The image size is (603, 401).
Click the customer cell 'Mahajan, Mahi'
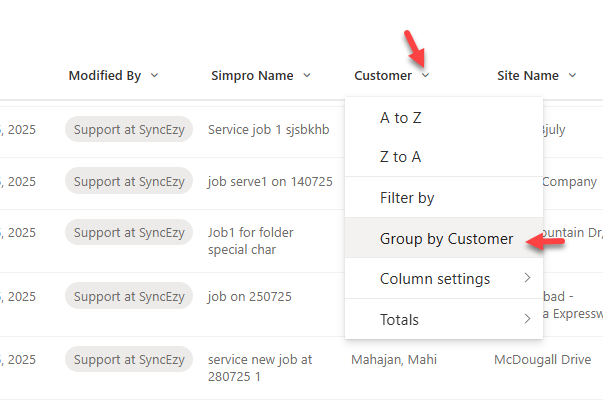(x=394, y=360)
